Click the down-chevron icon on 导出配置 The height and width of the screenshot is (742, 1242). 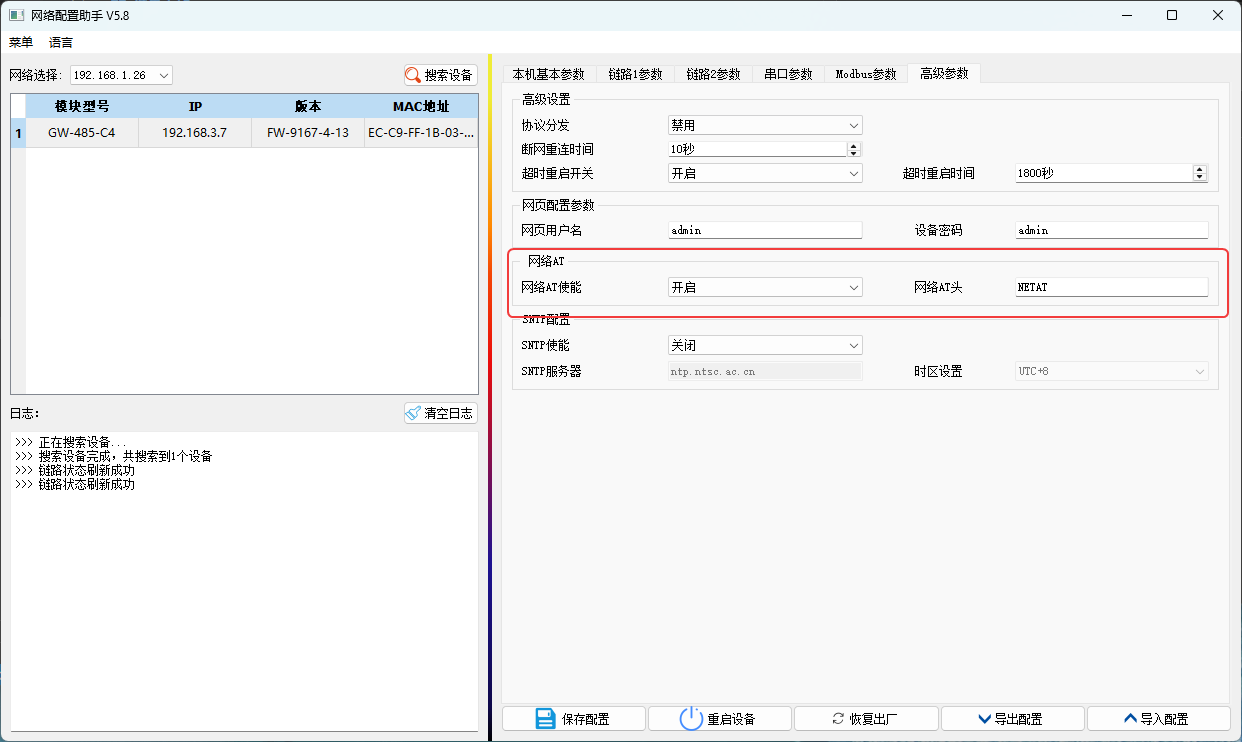pyautogui.click(x=984, y=718)
